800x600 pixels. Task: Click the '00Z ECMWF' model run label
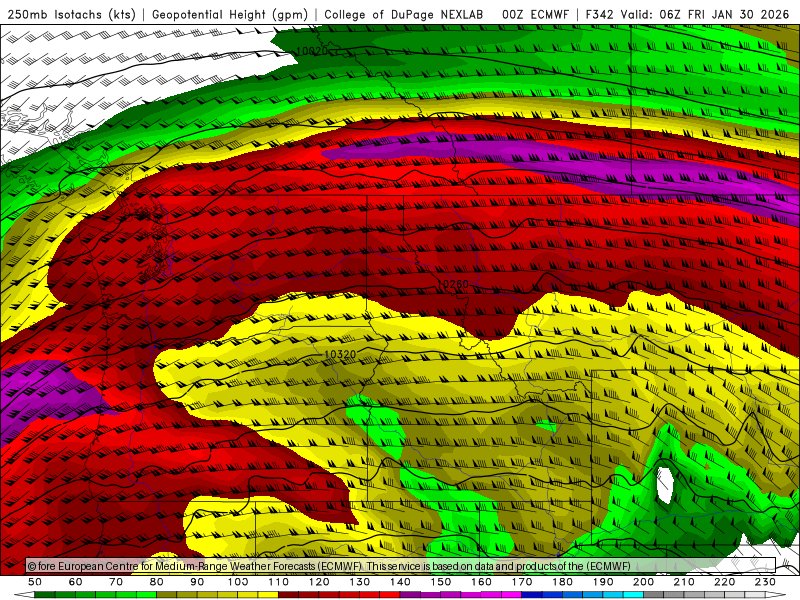535,15
